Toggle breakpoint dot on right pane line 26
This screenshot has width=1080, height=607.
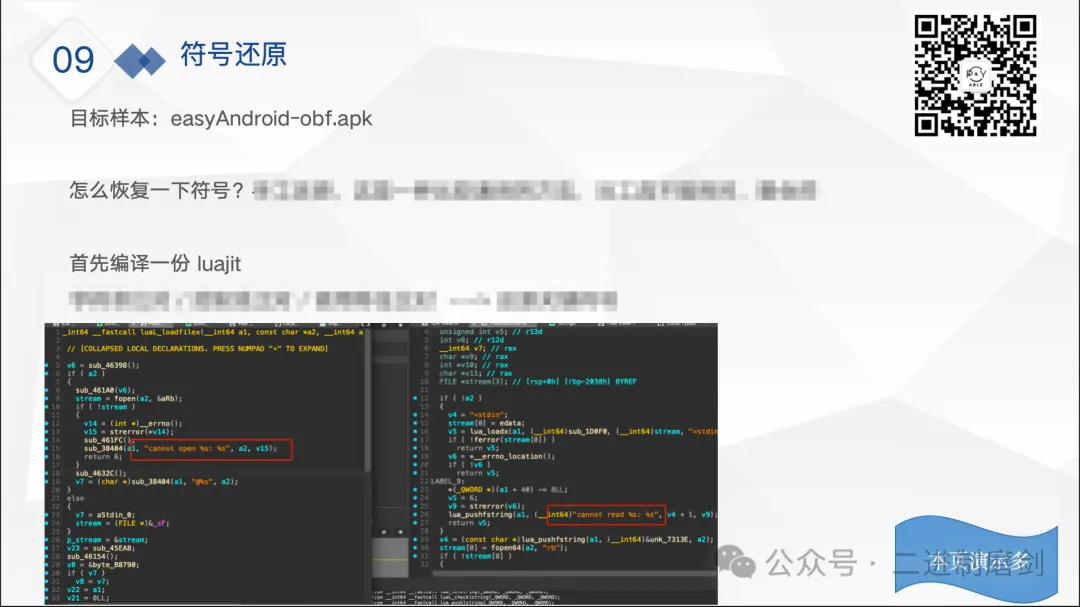(415, 514)
